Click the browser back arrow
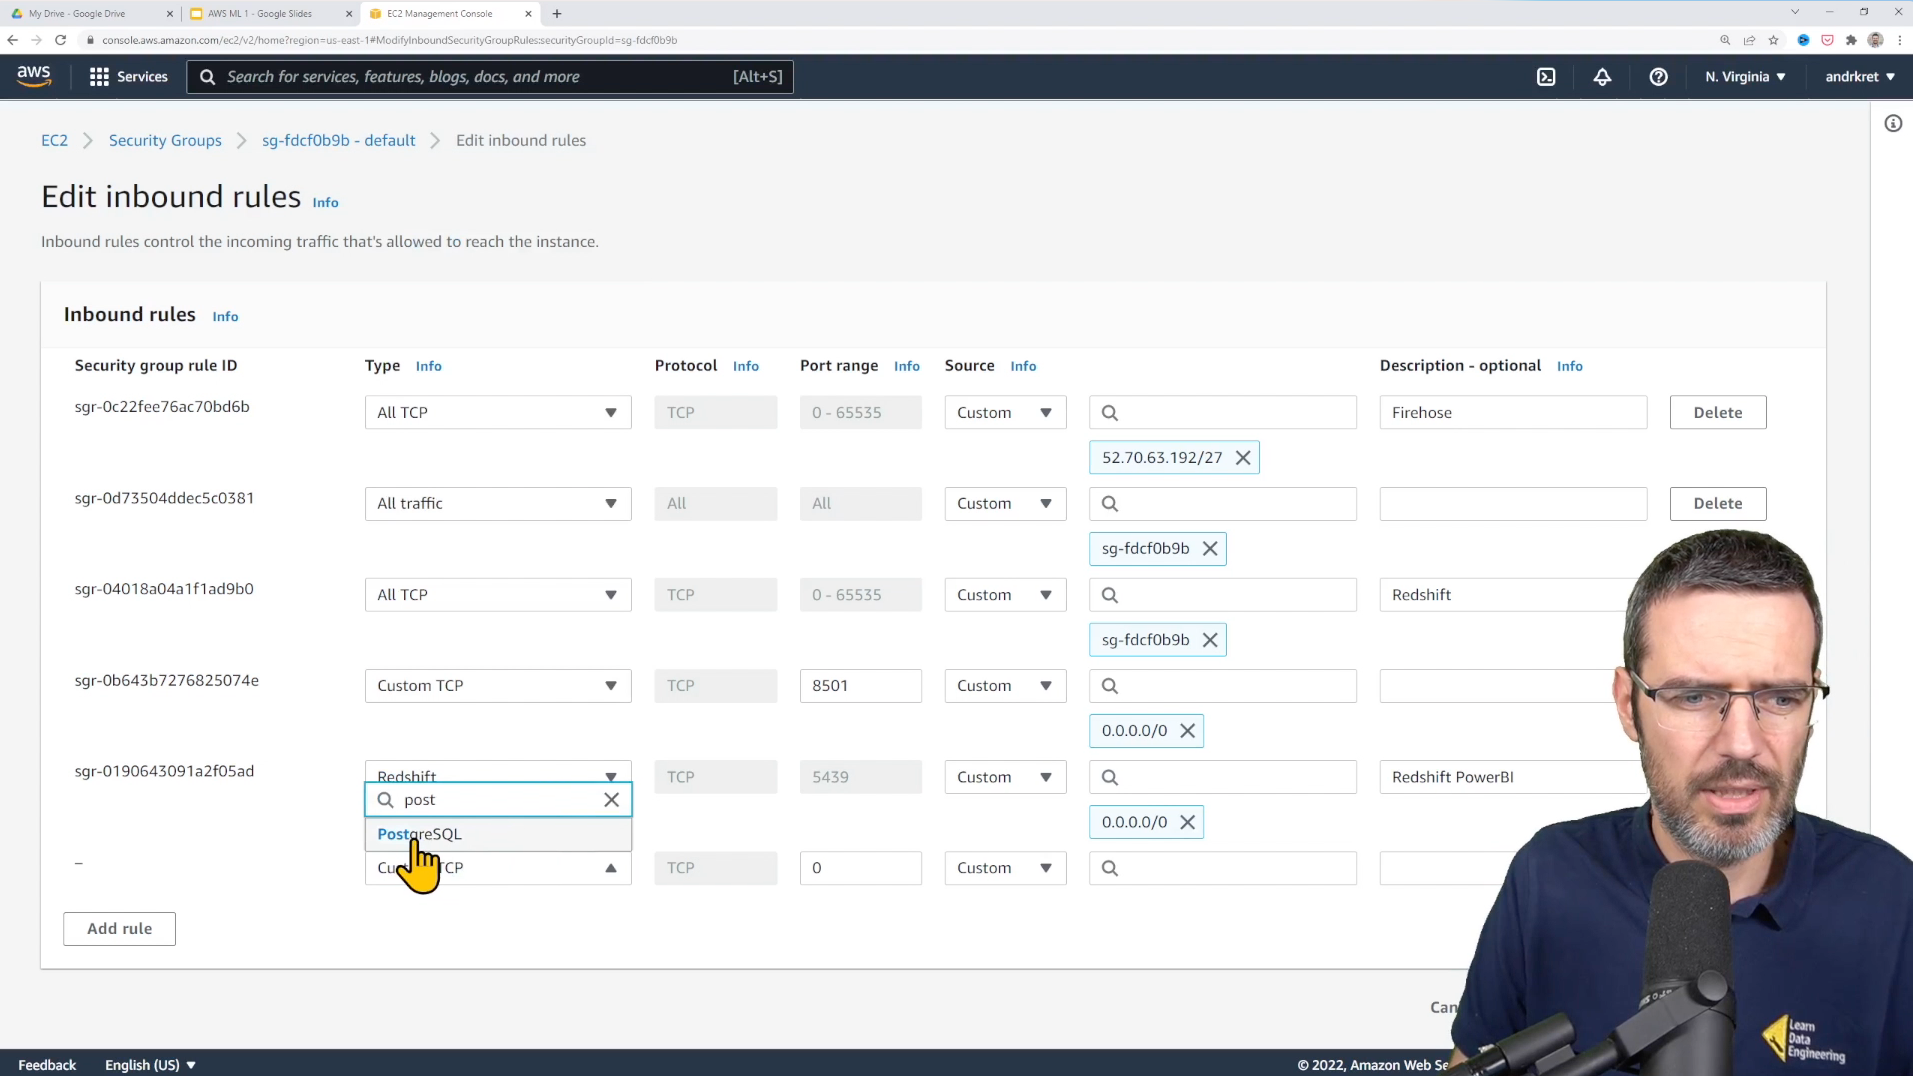The image size is (1913, 1076). click(x=12, y=40)
